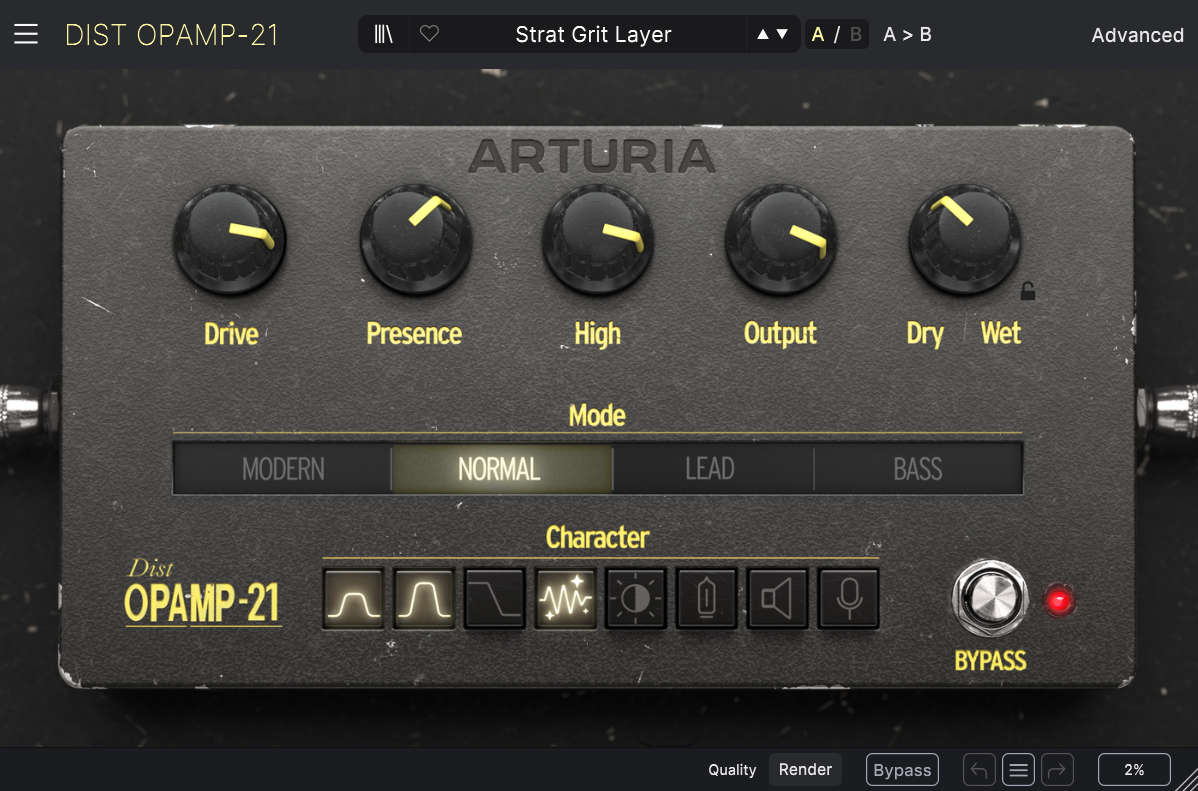Screen dimensions: 1198x791
Task: Open Strat Grit Layer preset name
Action: click(x=593, y=34)
